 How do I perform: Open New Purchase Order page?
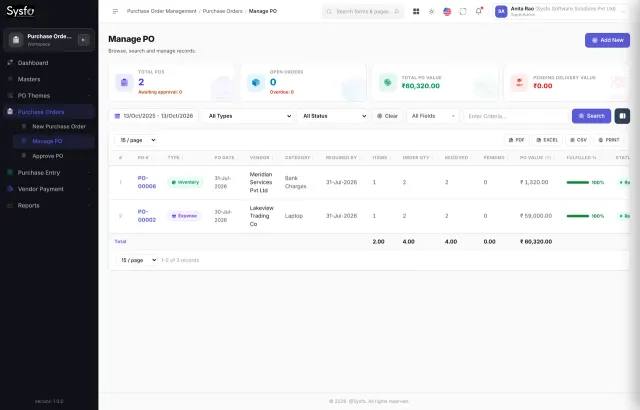[54, 126]
